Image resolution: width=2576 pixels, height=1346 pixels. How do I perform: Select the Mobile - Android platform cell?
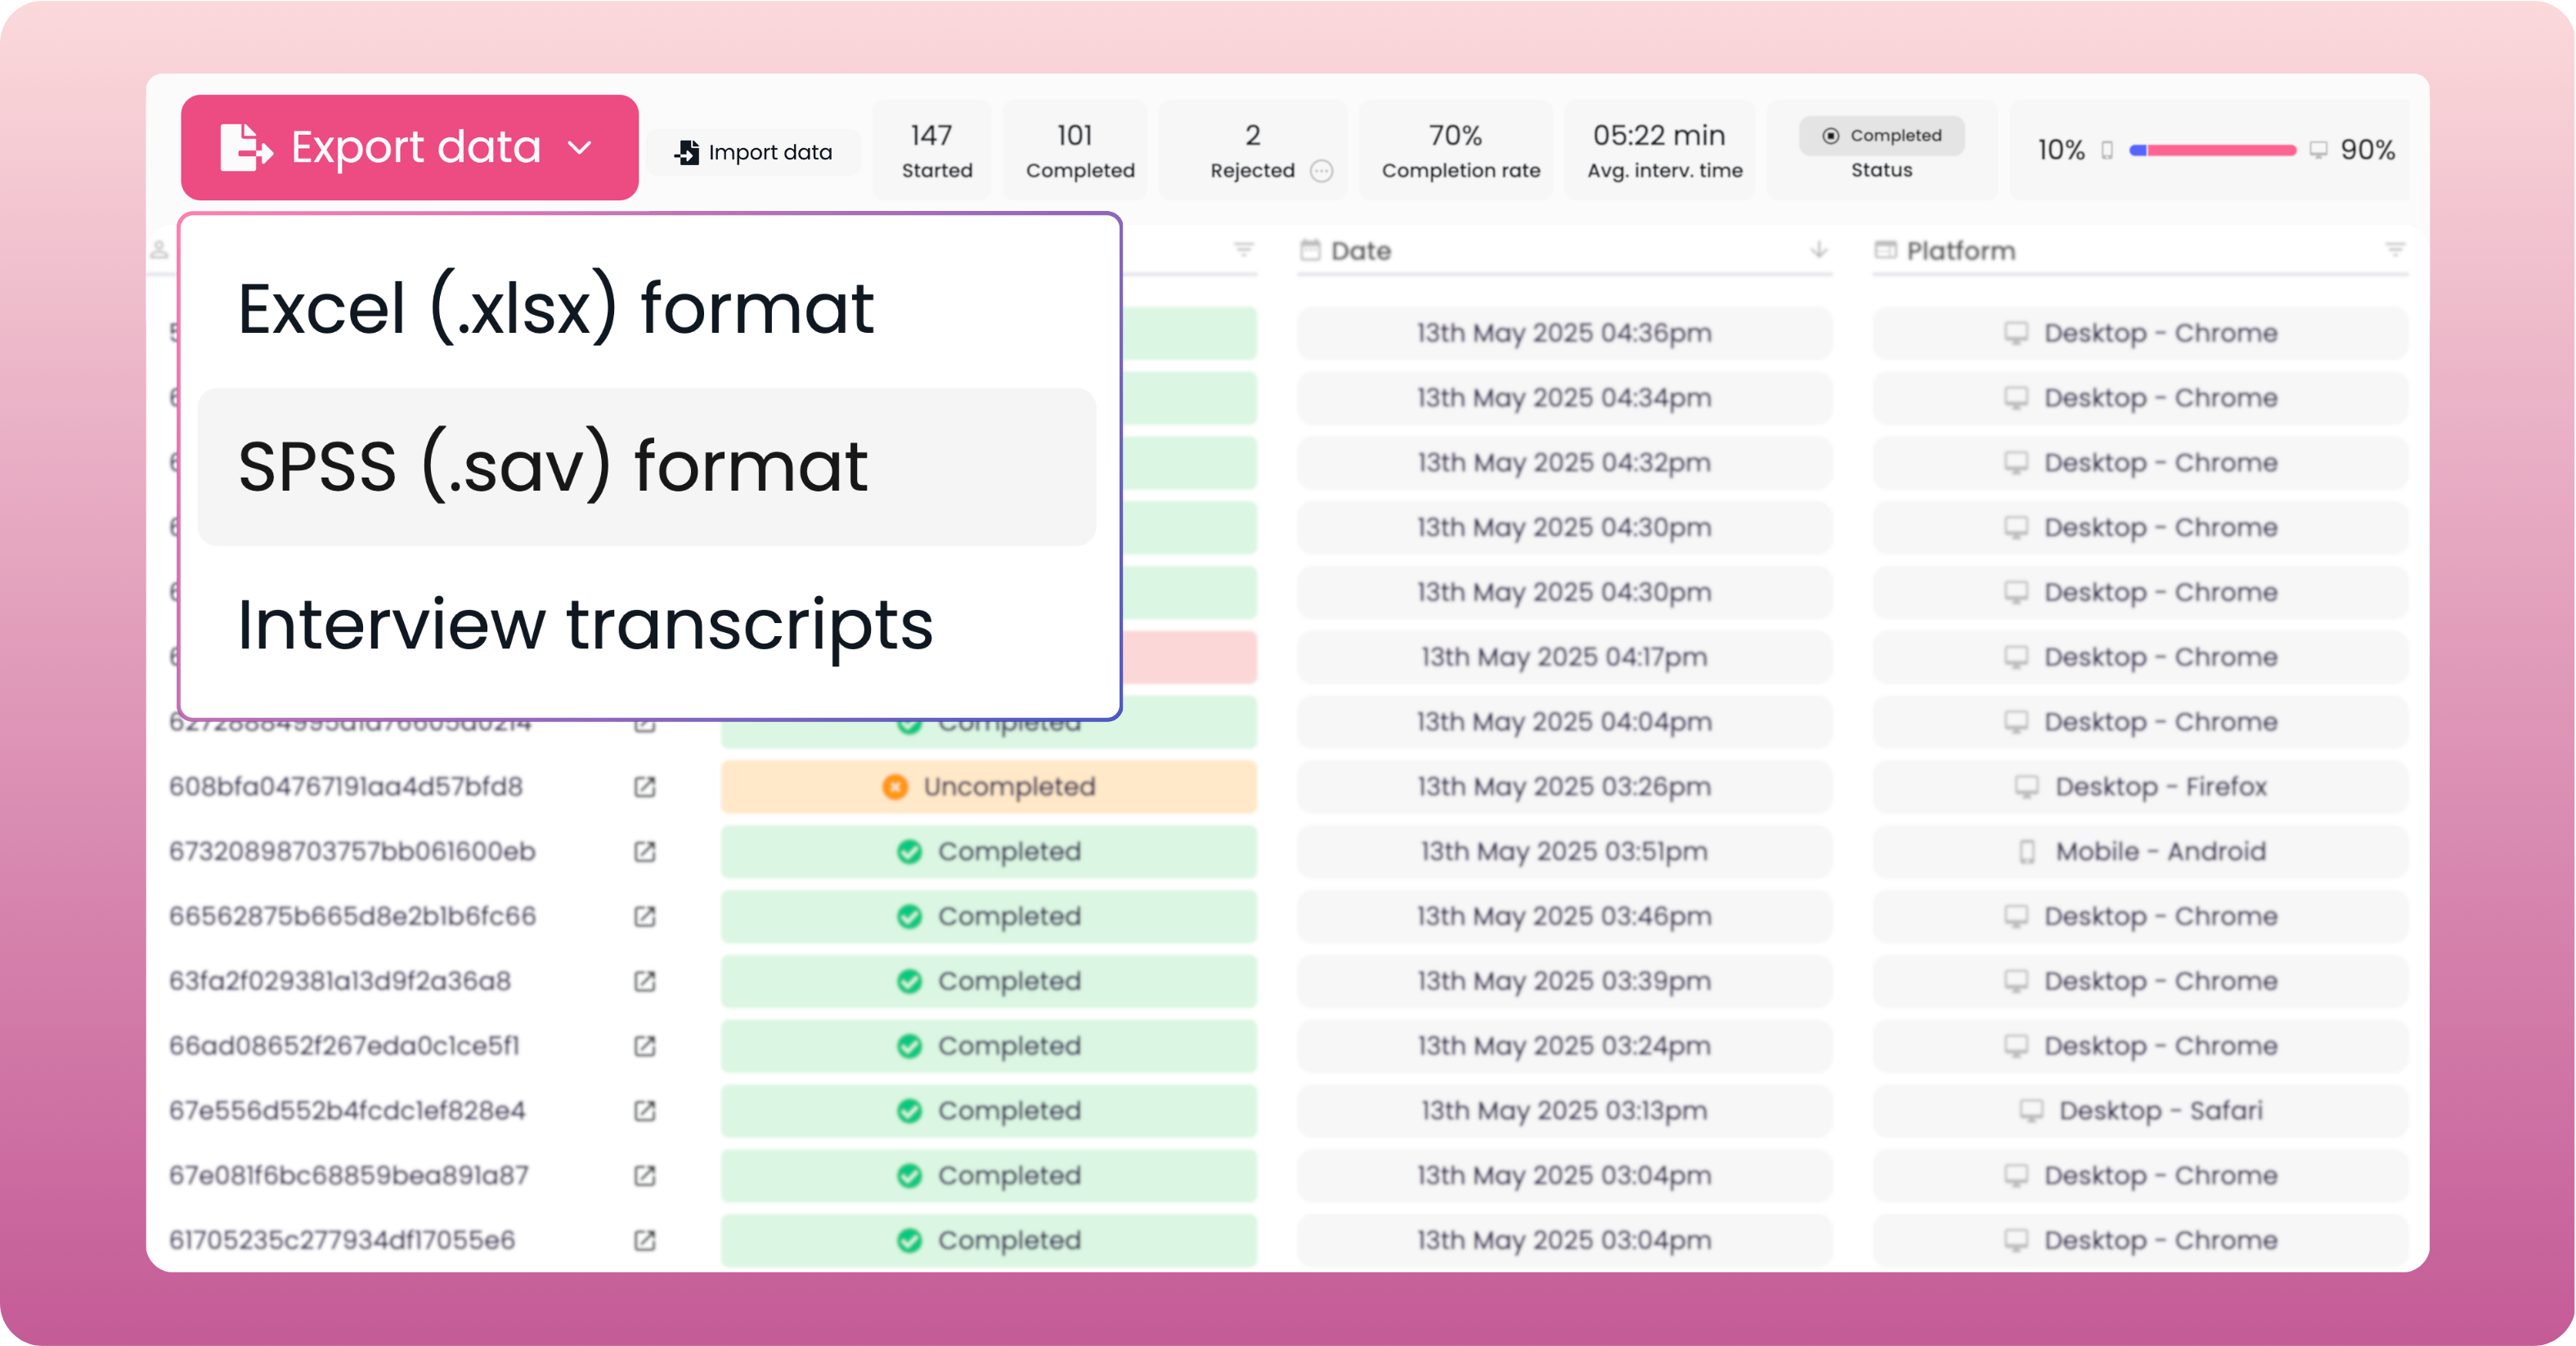pyautogui.click(x=2140, y=852)
